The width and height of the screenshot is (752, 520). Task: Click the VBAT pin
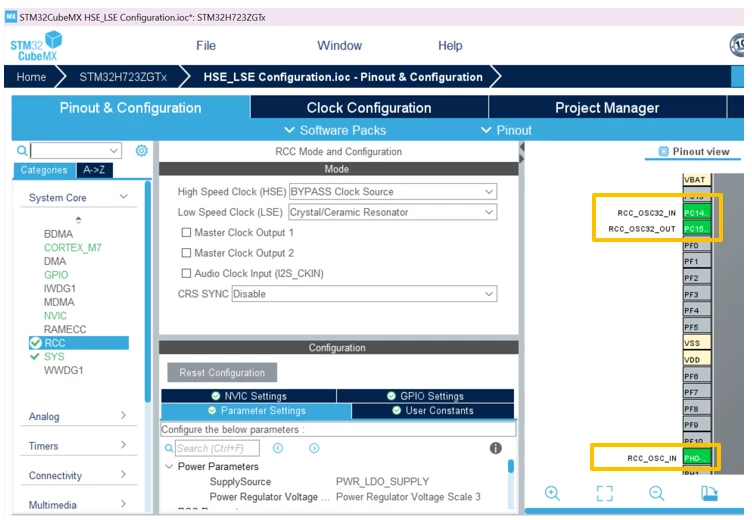[x=696, y=180]
